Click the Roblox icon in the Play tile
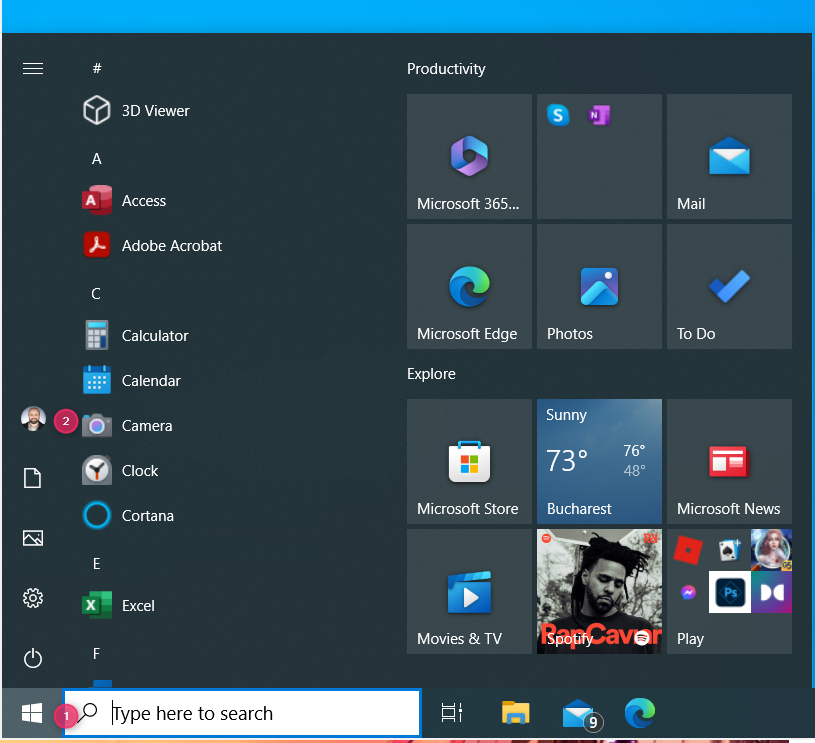This screenshot has width=815, height=743. (688, 550)
